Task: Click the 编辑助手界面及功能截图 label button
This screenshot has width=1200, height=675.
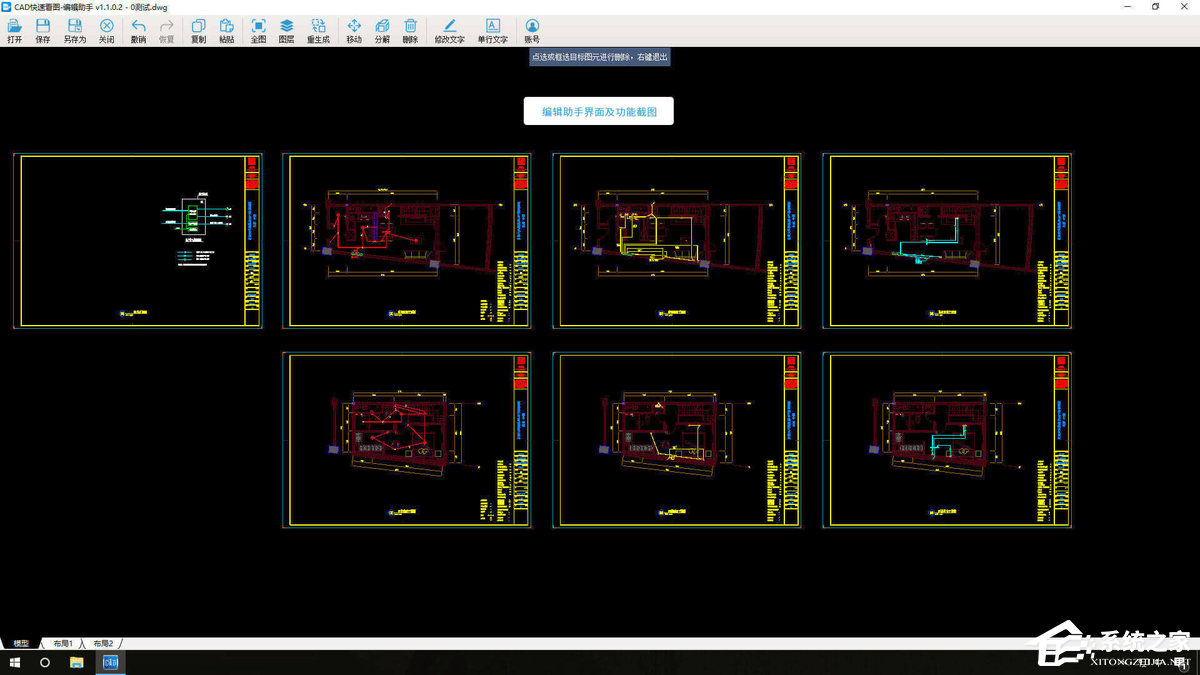Action: click(x=599, y=112)
